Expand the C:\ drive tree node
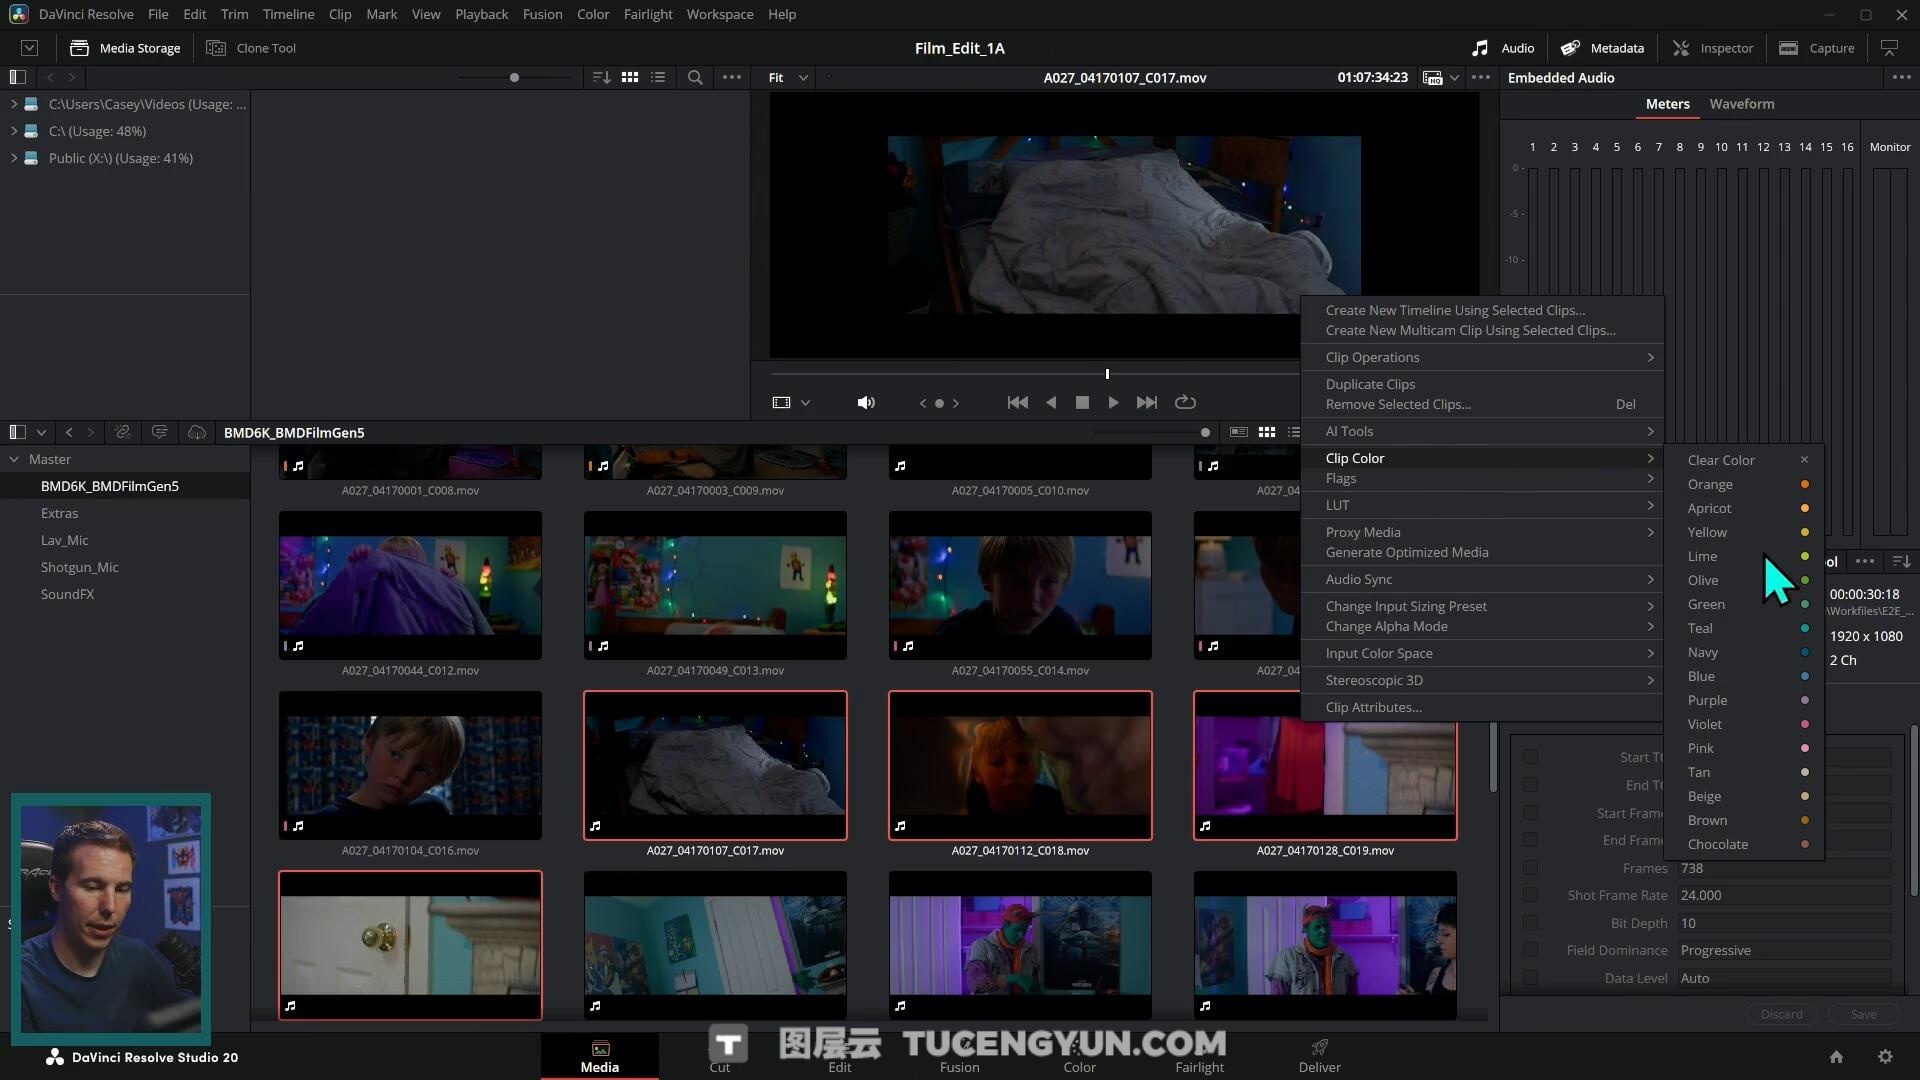The height and width of the screenshot is (1080, 1920). [x=14, y=131]
